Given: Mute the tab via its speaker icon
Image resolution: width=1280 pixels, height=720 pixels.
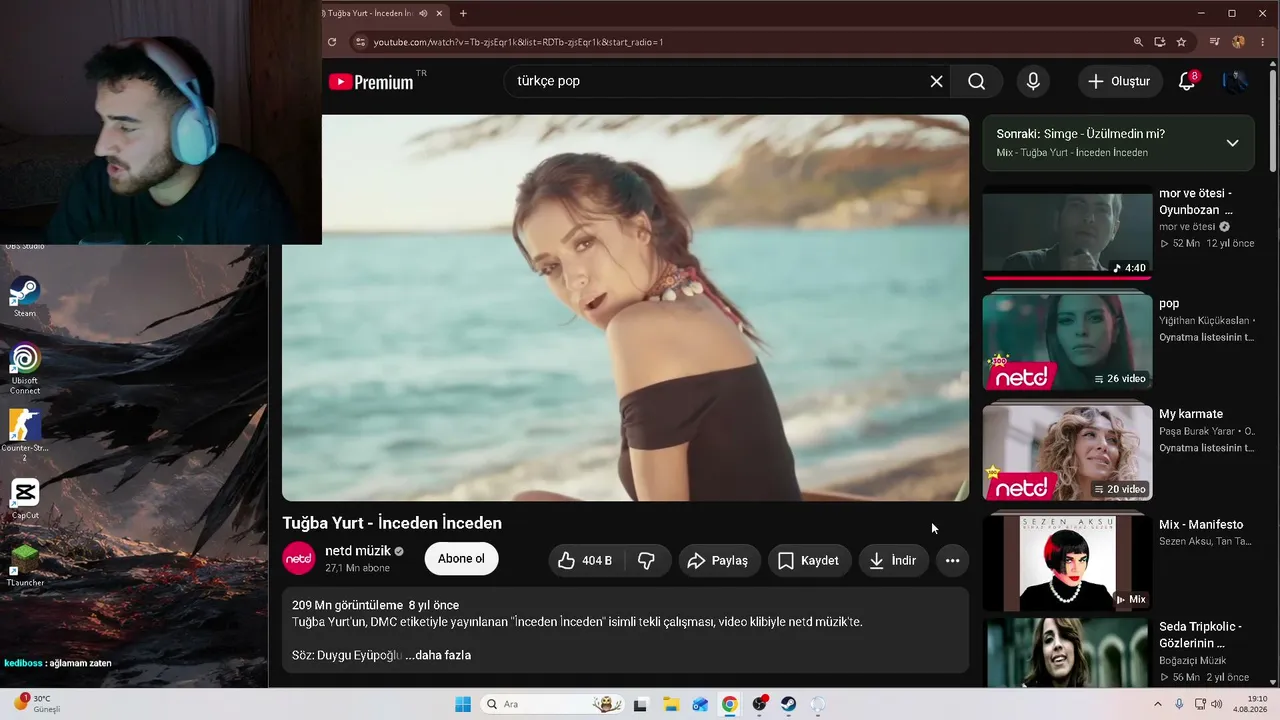Looking at the screenshot, I should click(x=424, y=13).
